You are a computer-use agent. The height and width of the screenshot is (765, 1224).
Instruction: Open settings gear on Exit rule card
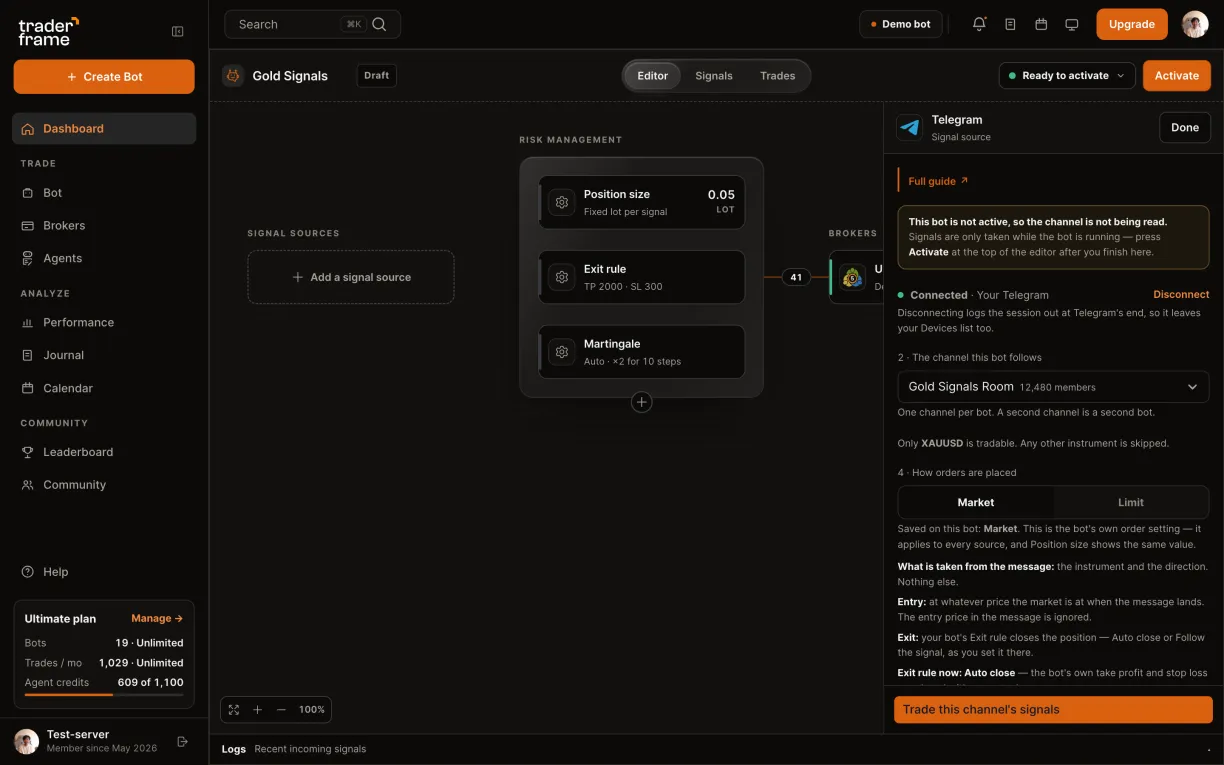[562, 277]
